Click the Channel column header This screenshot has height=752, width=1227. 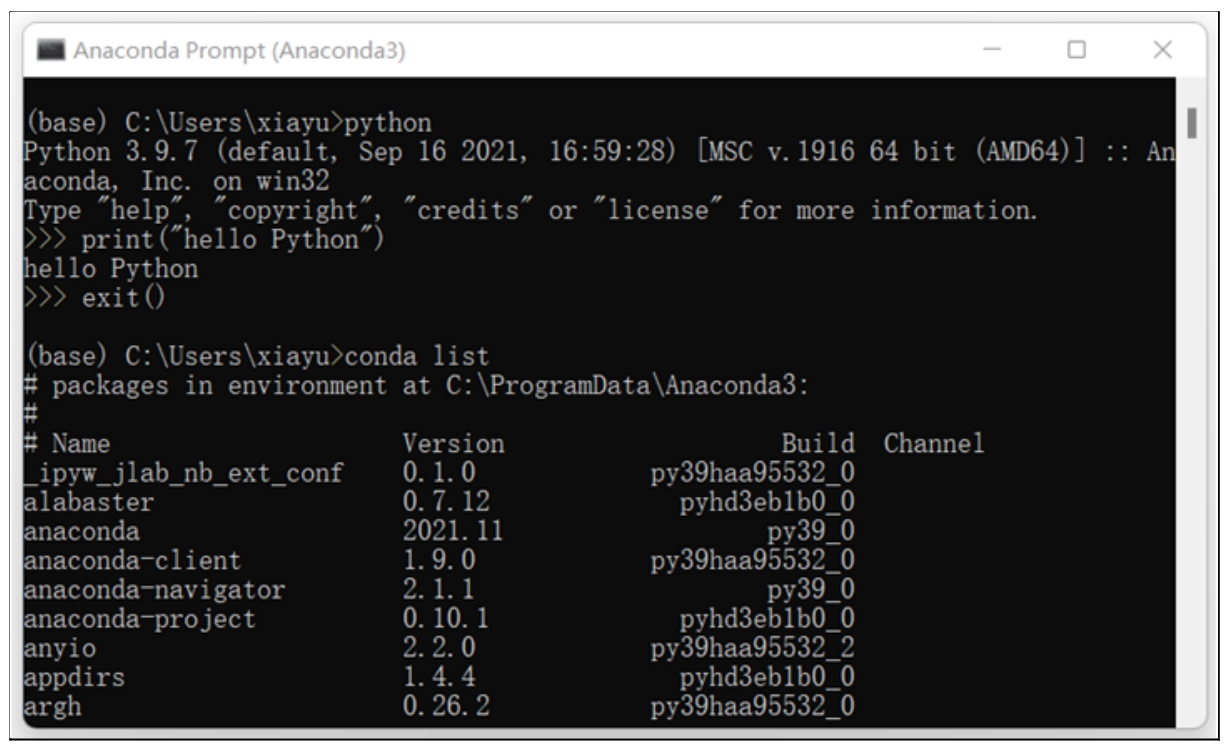(934, 443)
